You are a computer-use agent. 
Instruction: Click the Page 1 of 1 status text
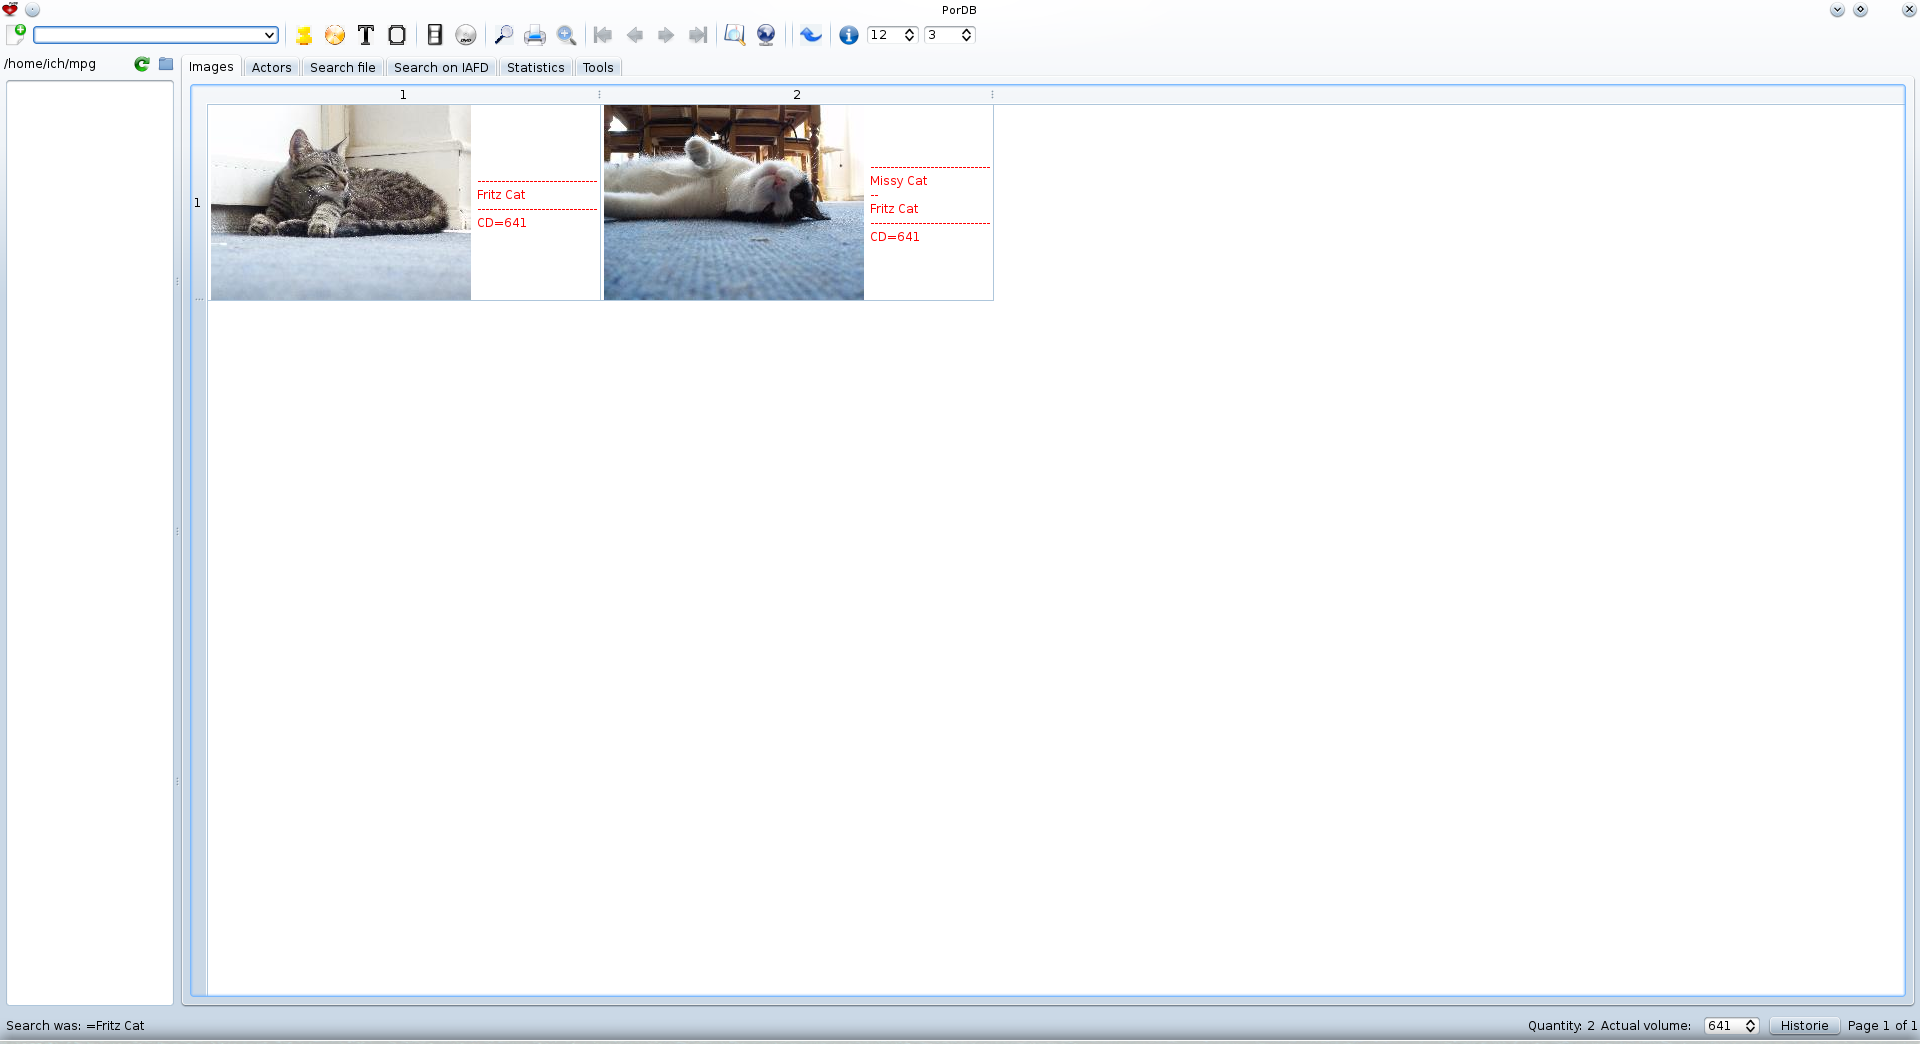[x=1882, y=1026]
